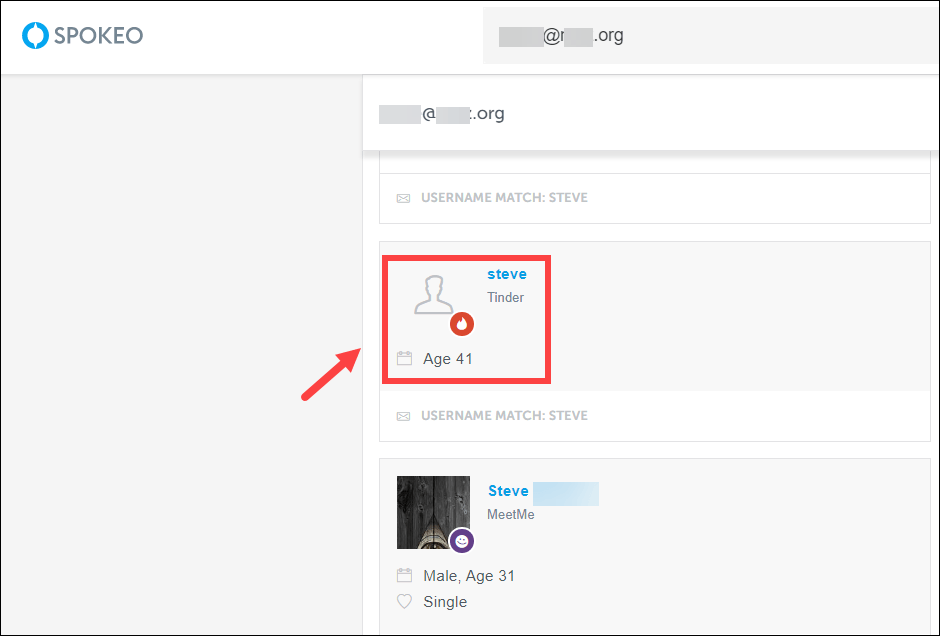Click Username Match: Steve above the Tinder card
Image resolution: width=940 pixels, height=636 pixels.
click(x=504, y=197)
